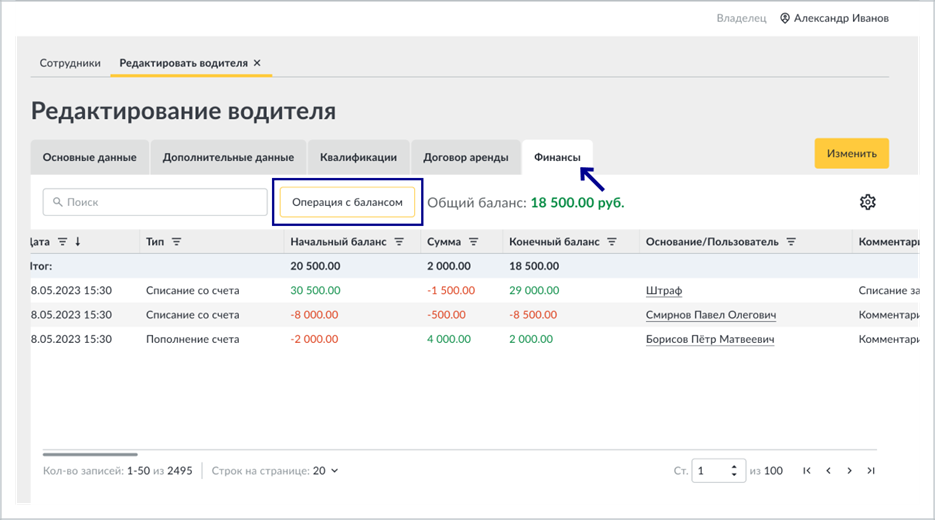Go to next page arrow

click(849, 471)
